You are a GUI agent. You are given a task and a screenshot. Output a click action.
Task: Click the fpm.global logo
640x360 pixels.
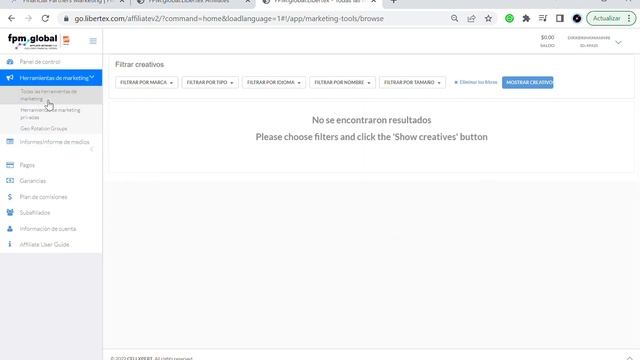39,41
